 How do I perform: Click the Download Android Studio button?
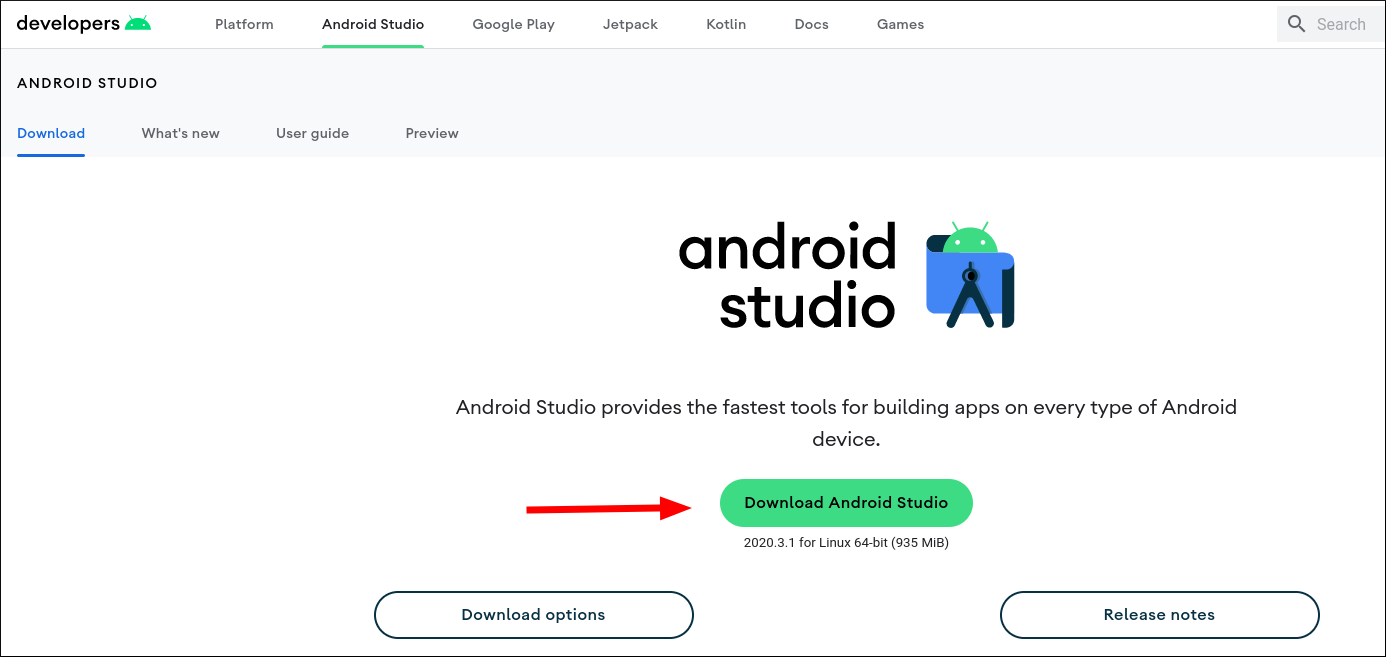[x=846, y=503]
